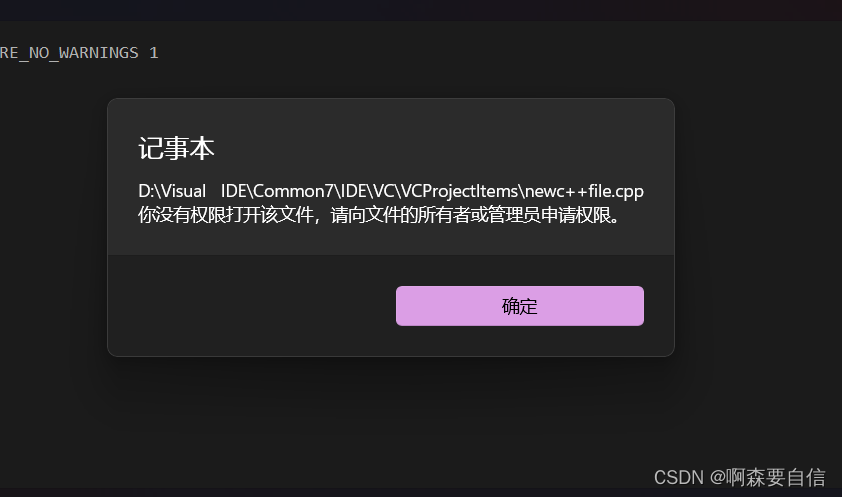Click the IDE\VC portion of the path
The width and height of the screenshot is (842, 497).
(x=367, y=191)
